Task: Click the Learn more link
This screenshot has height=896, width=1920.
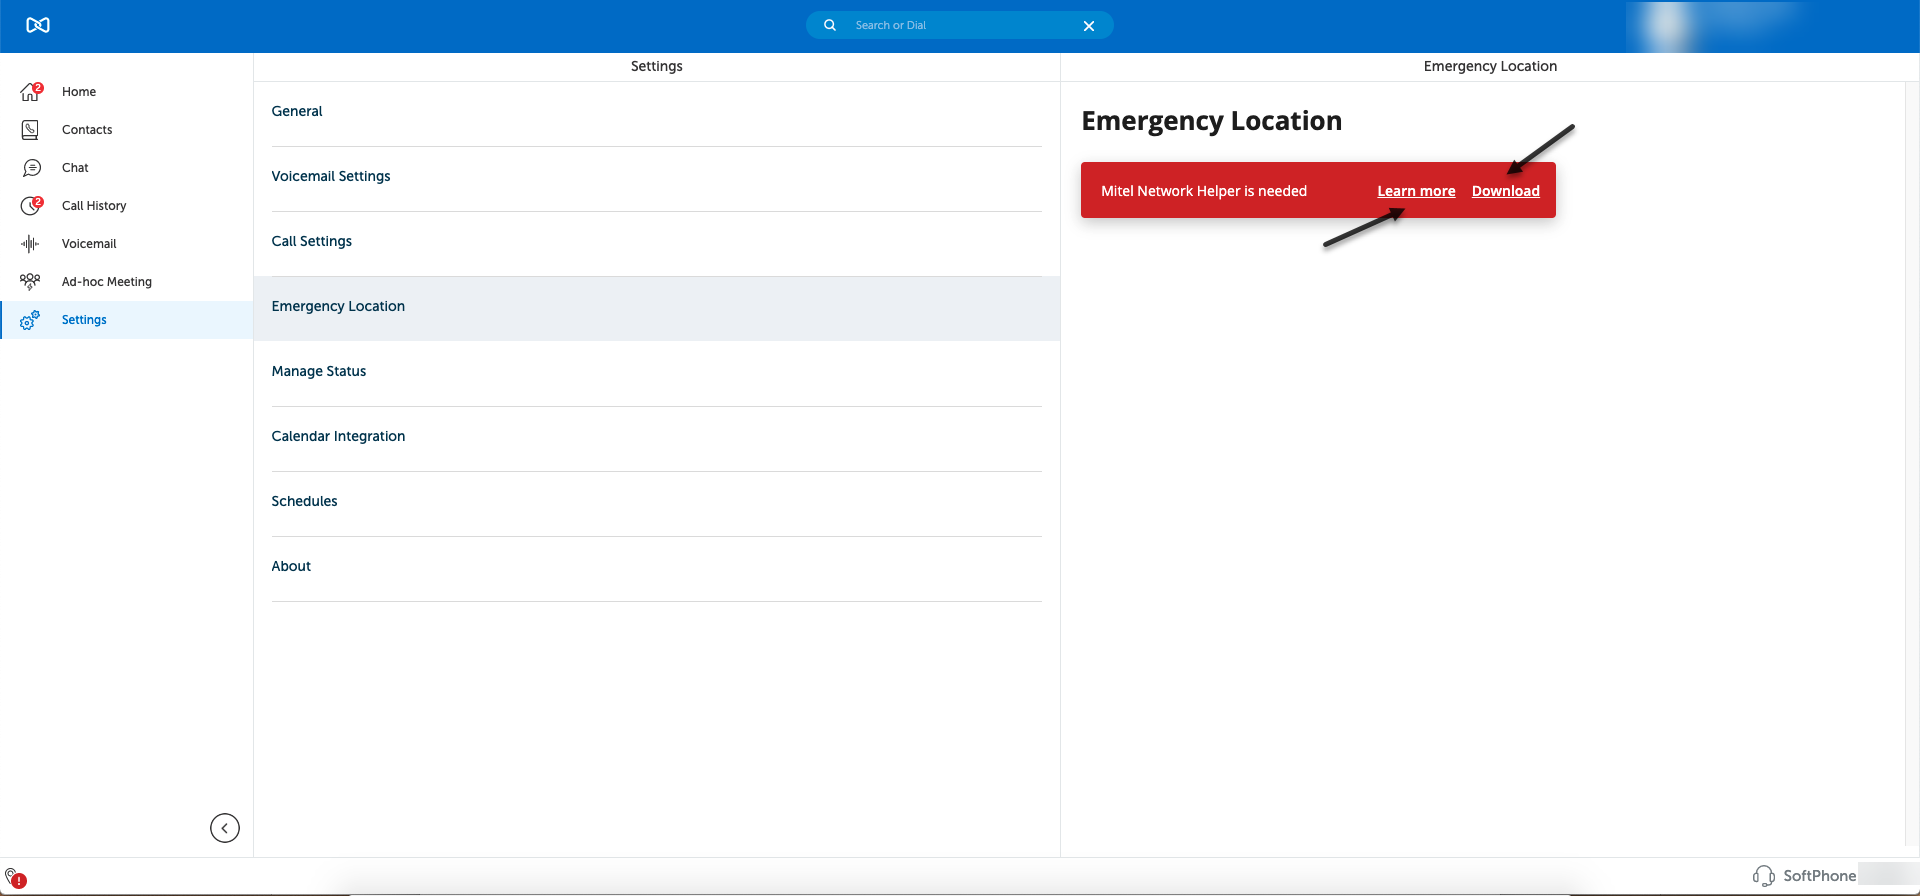Action: pyautogui.click(x=1416, y=192)
